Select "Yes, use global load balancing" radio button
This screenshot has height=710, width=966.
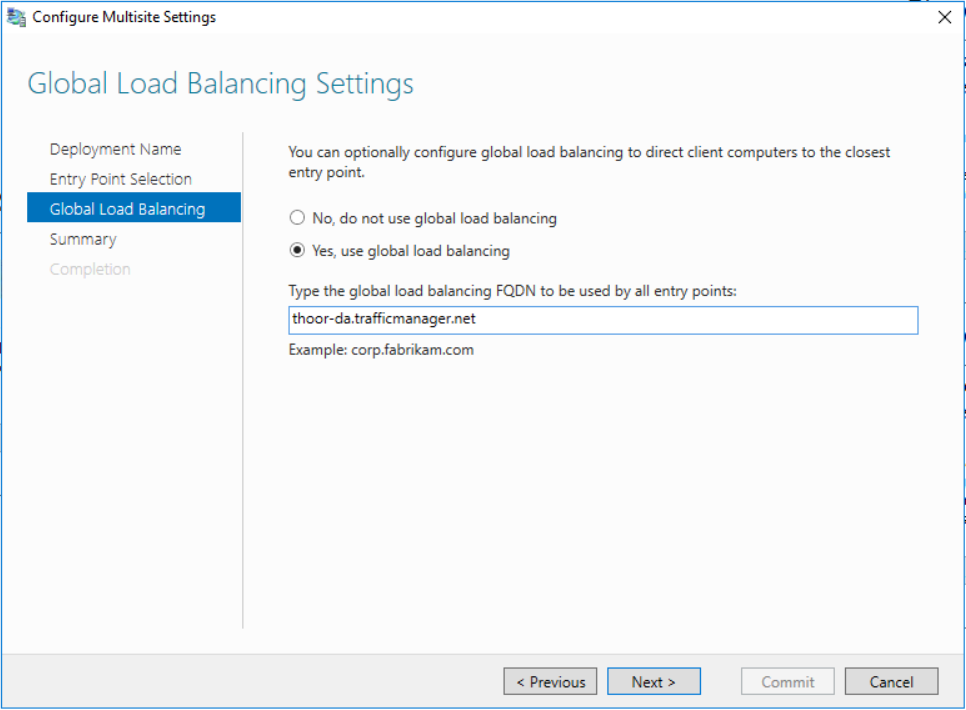tap(298, 251)
